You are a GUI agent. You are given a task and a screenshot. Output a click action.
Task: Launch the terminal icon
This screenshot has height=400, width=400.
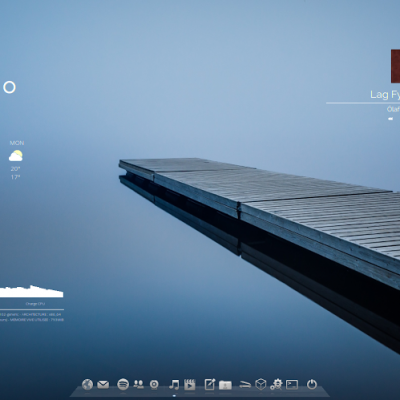(x=292, y=384)
